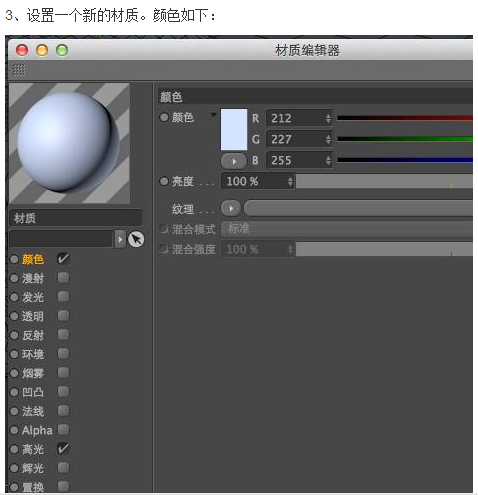Viewport: 478px width, 495px height.
Task: Click the red close window button
Action: pos(22,50)
